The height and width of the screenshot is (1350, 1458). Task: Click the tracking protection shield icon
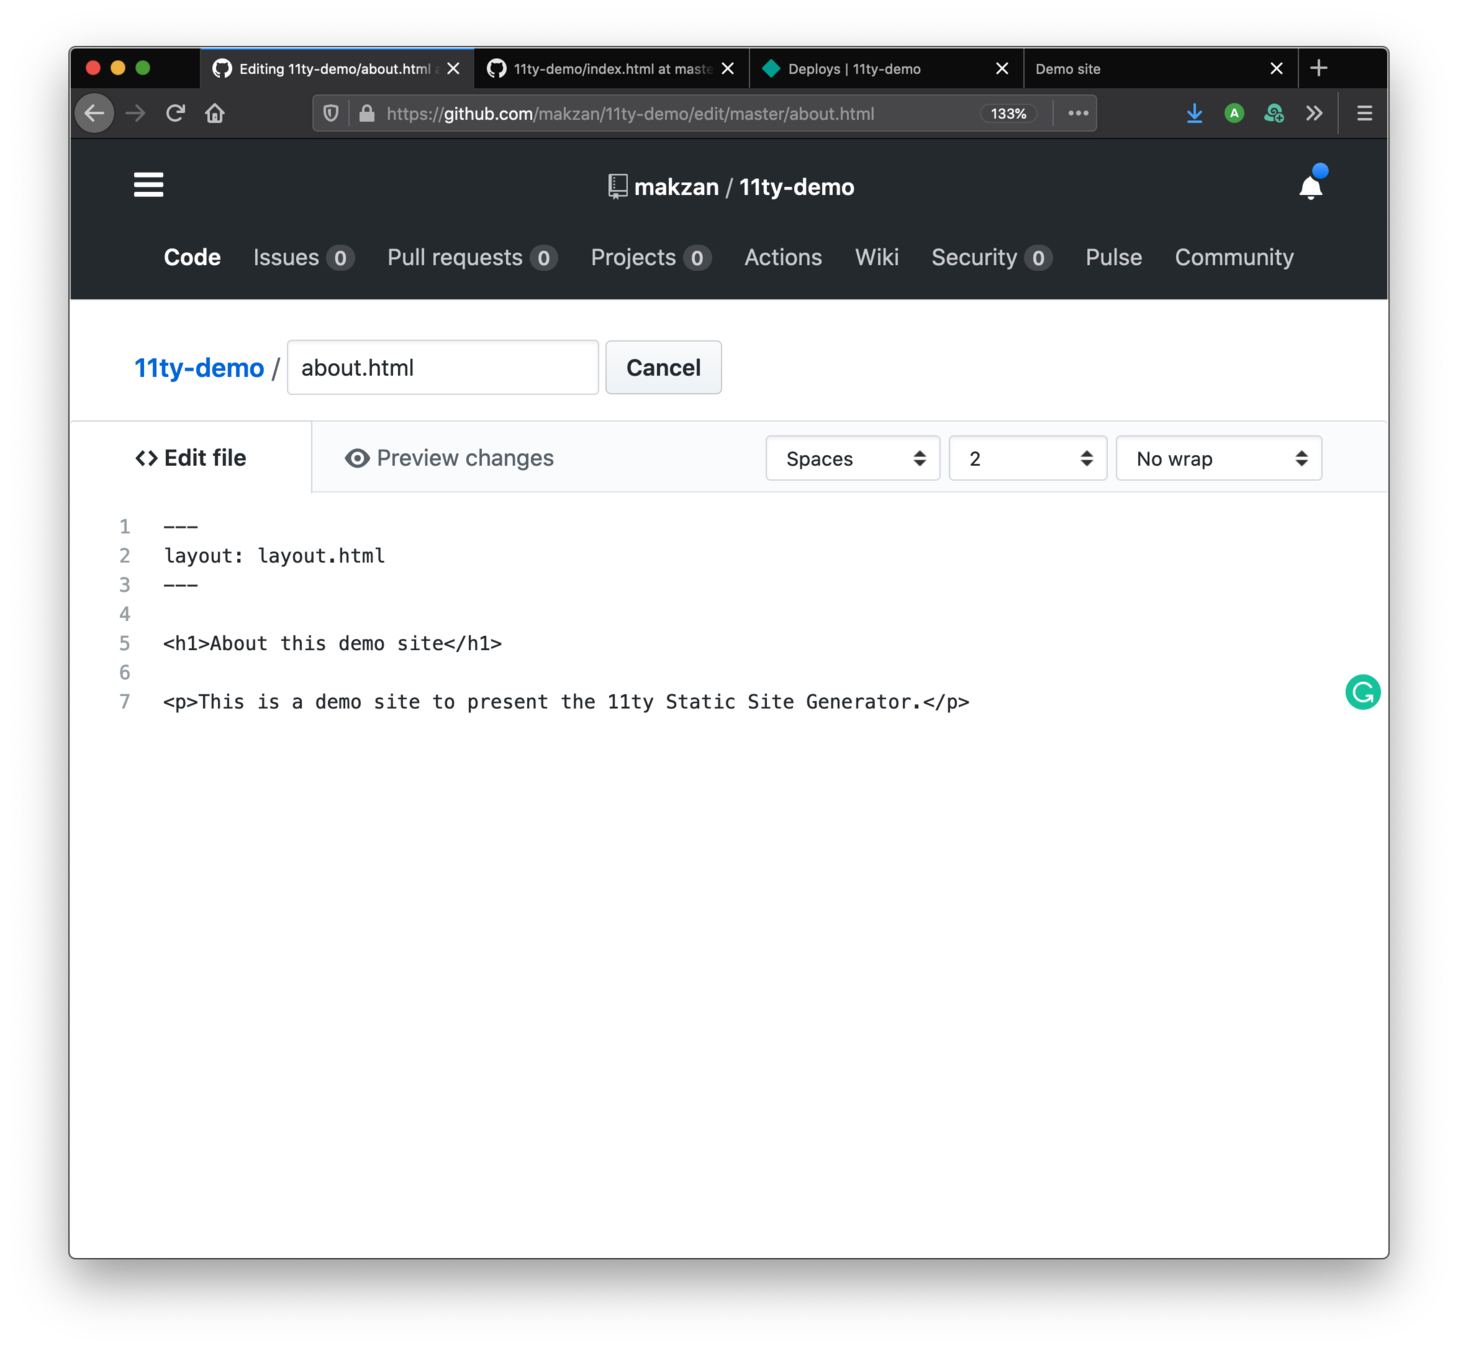(x=331, y=113)
